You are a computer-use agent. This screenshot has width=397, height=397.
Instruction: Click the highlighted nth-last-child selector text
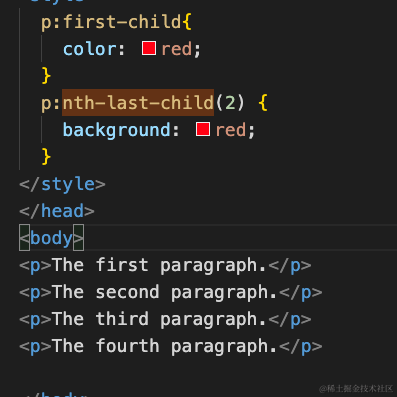point(138,102)
